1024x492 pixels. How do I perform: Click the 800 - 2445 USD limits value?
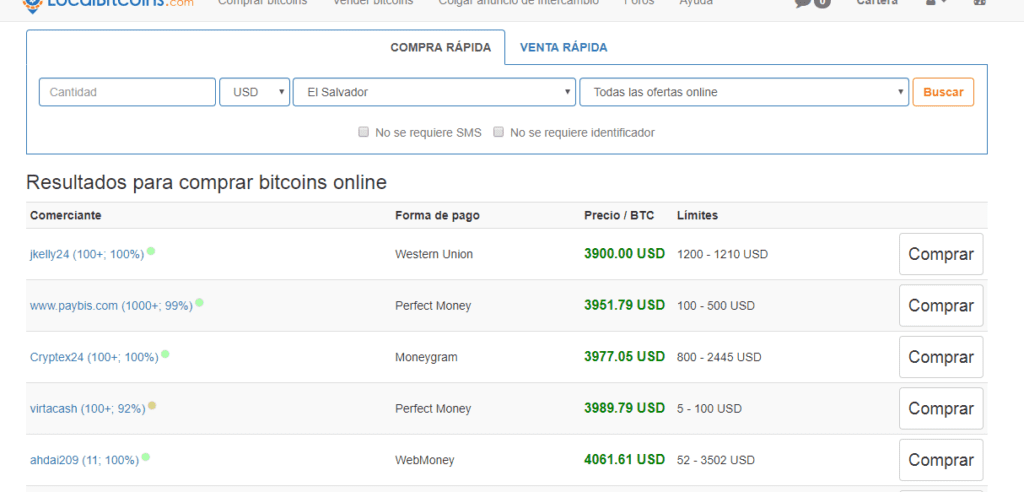pos(719,357)
